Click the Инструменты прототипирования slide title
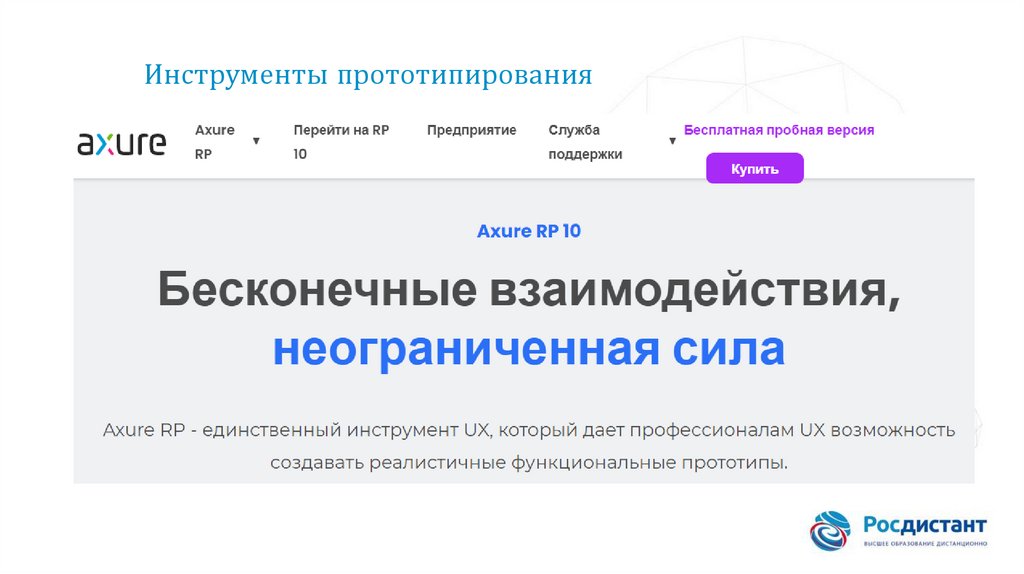The height and width of the screenshot is (574, 1024). [x=368, y=76]
